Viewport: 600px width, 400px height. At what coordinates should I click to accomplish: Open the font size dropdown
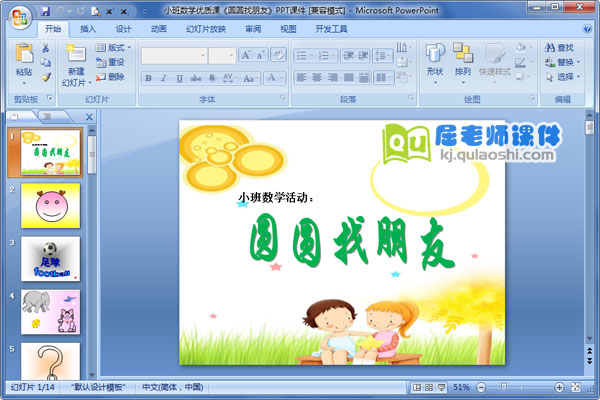(x=232, y=56)
